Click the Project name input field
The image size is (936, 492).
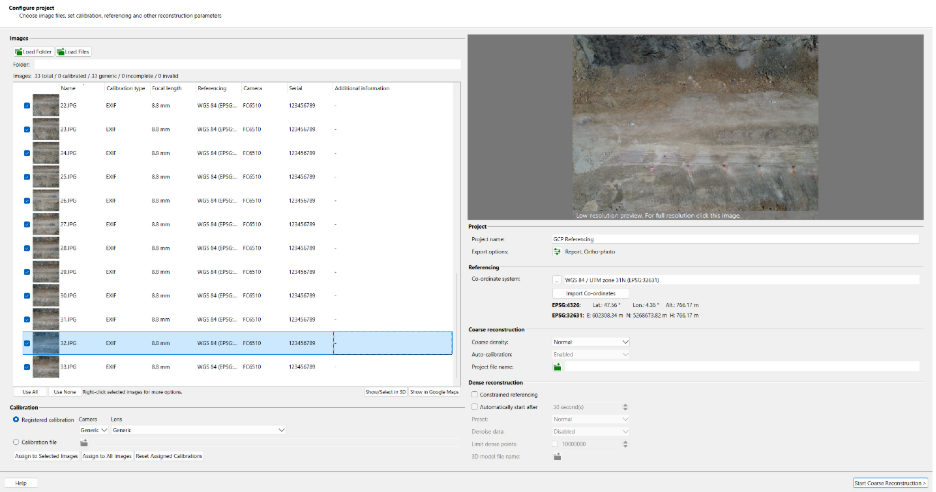point(734,240)
